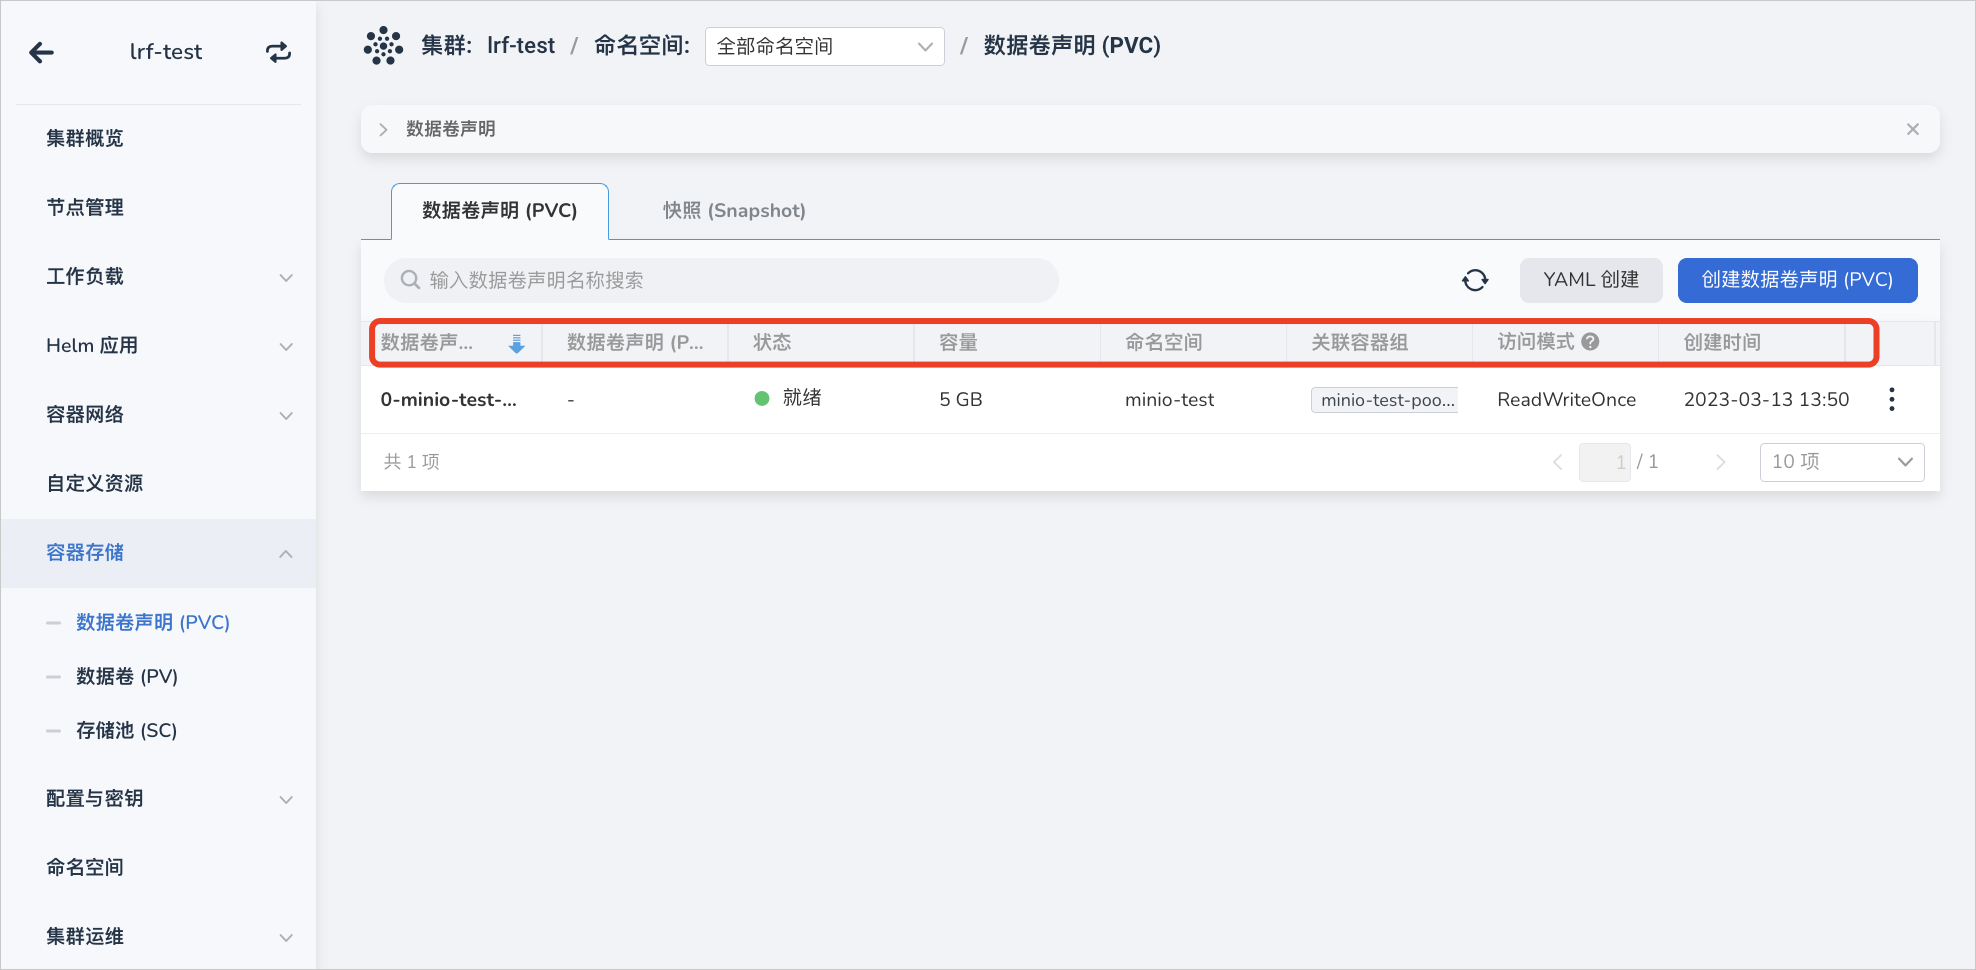Switch to the 快照 (Snapshot) tab
Screen dimensions: 1976x970
coord(734,211)
